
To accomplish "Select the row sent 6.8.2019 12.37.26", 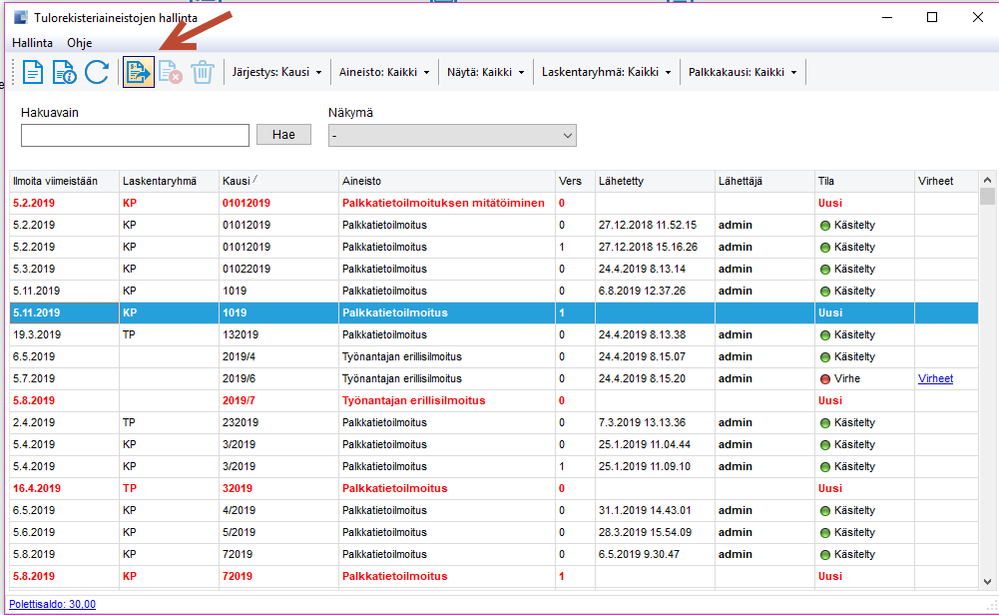I will (494, 291).
